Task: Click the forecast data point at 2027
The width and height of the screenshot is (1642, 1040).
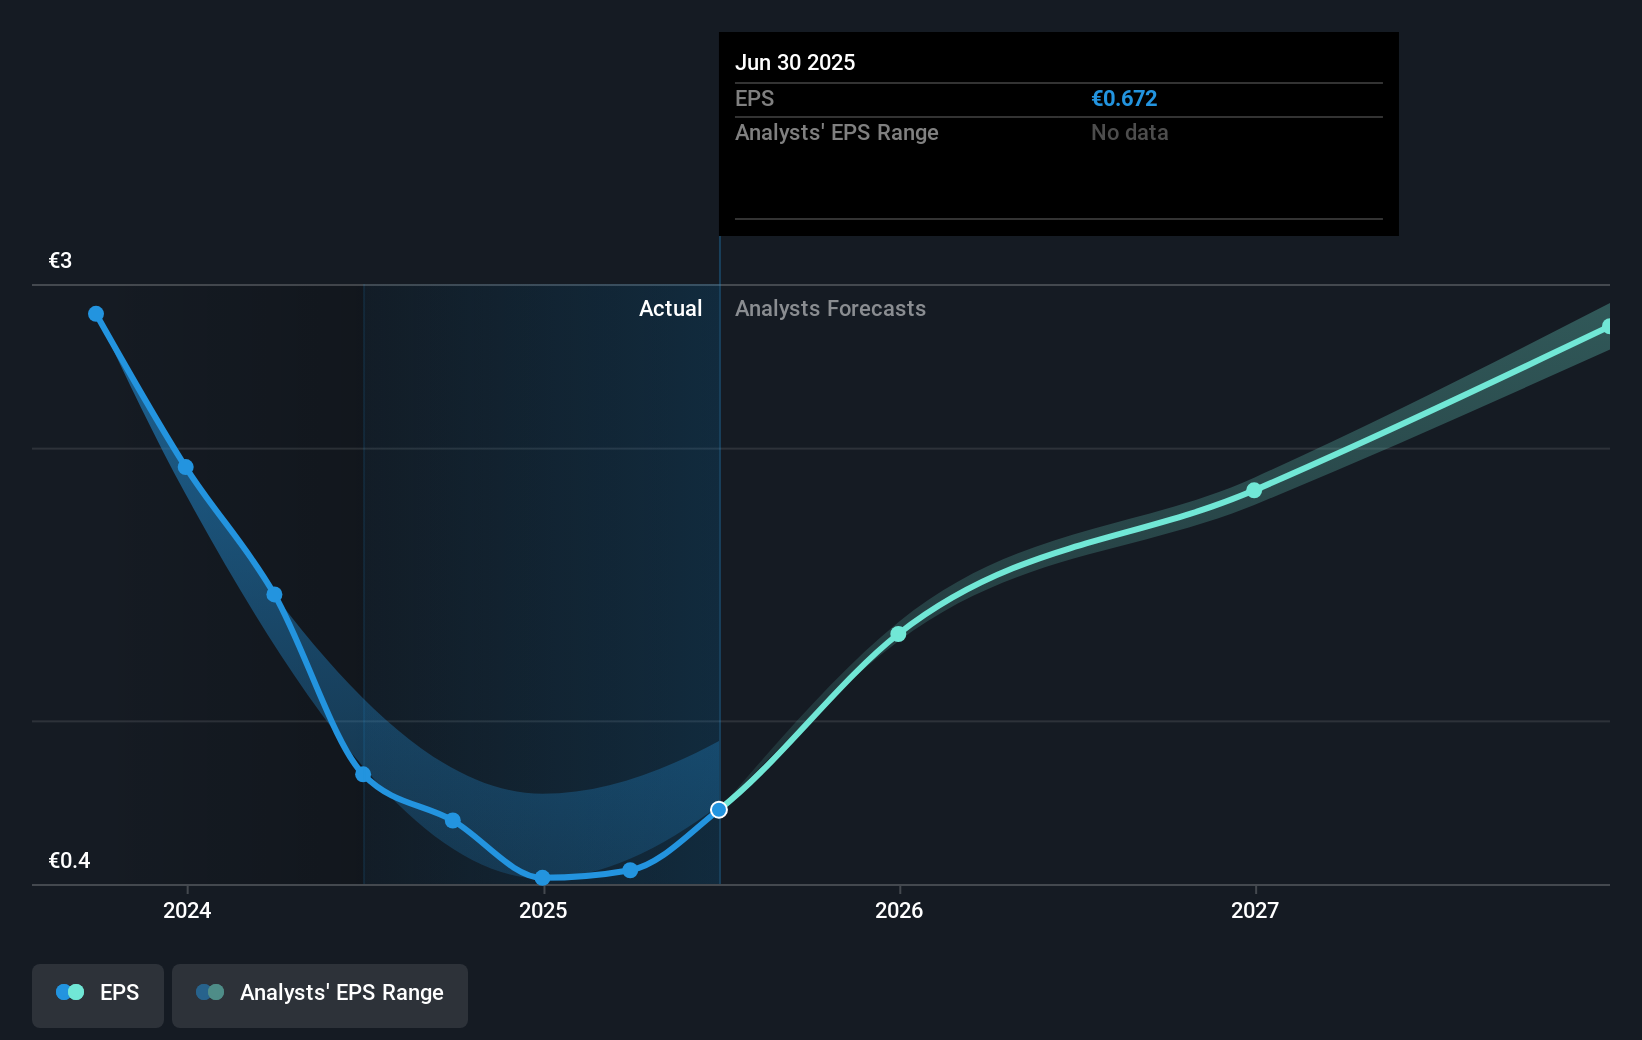Action: pos(1254,491)
